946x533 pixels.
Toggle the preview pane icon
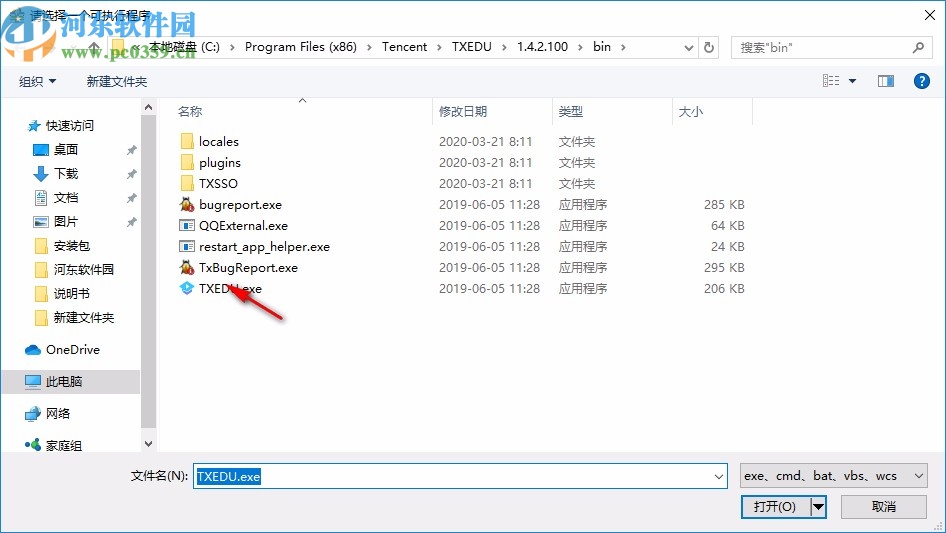click(x=886, y=81)
